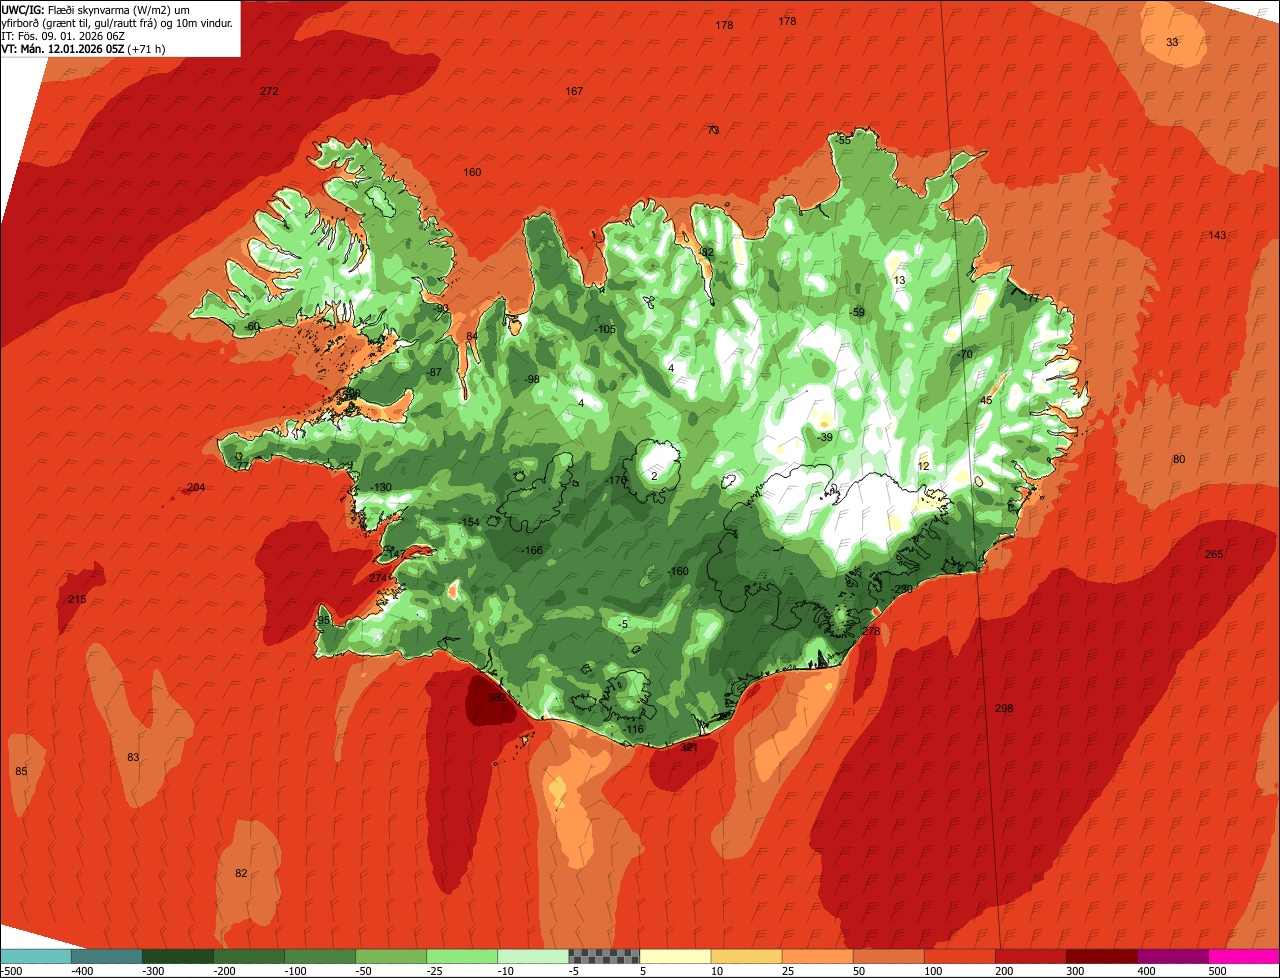Click the flux value "204" off the west coast
This screenshot has width=1280, height=978.
(x=196, y=487)
